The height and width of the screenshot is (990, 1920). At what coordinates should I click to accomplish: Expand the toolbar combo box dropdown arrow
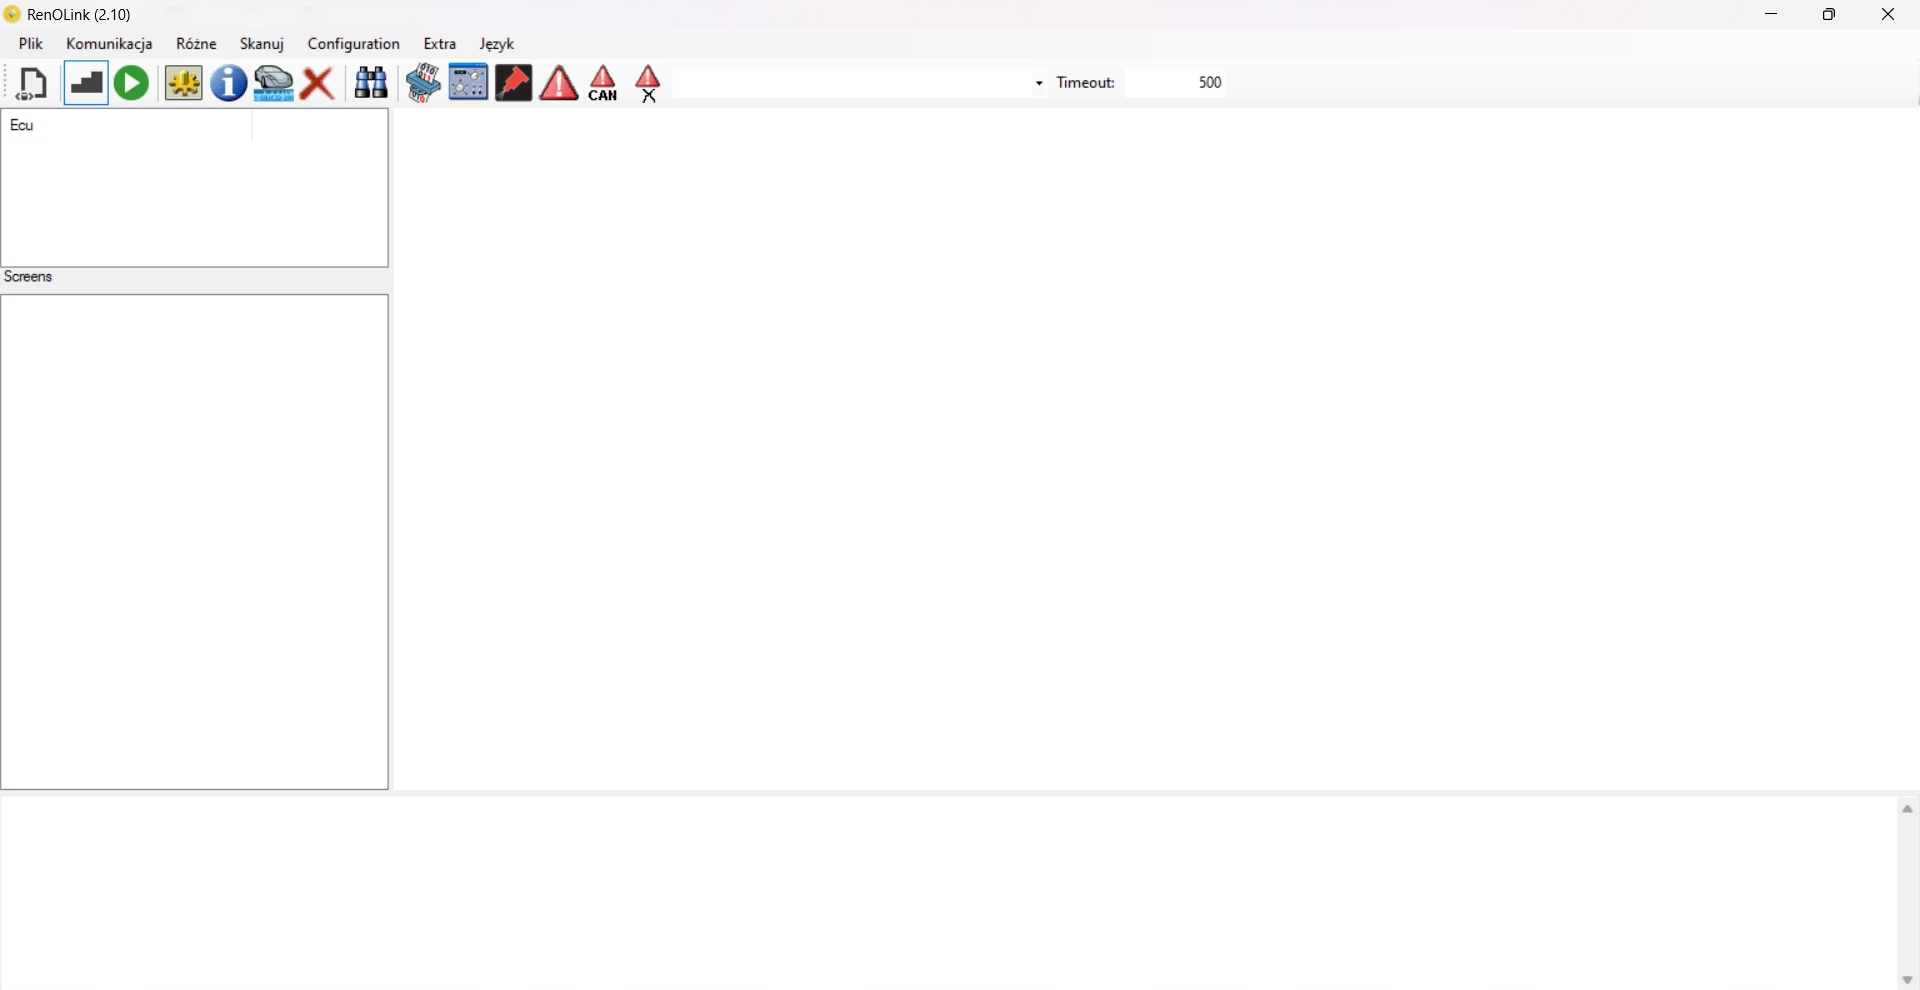(x=1040, y=84)
